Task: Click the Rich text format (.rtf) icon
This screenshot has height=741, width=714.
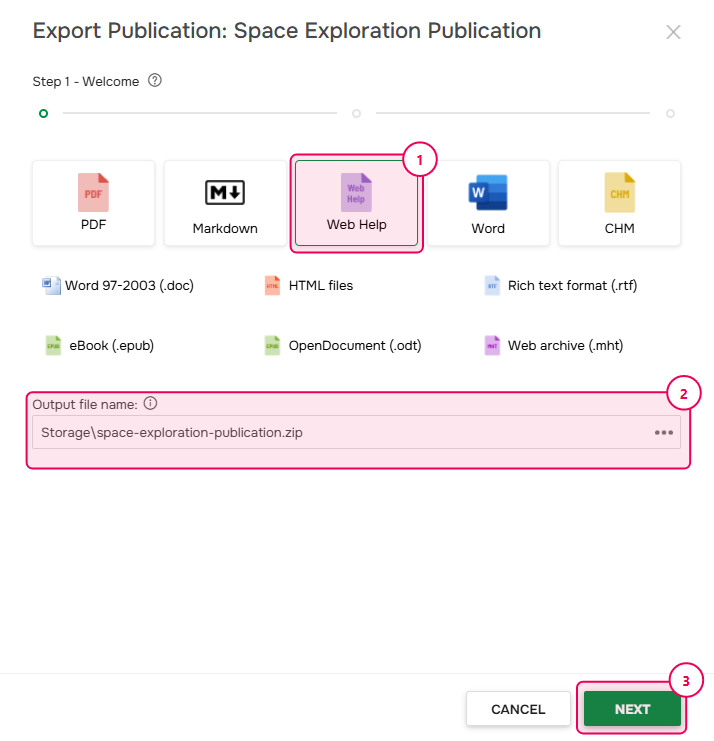Action: point(492,285)
